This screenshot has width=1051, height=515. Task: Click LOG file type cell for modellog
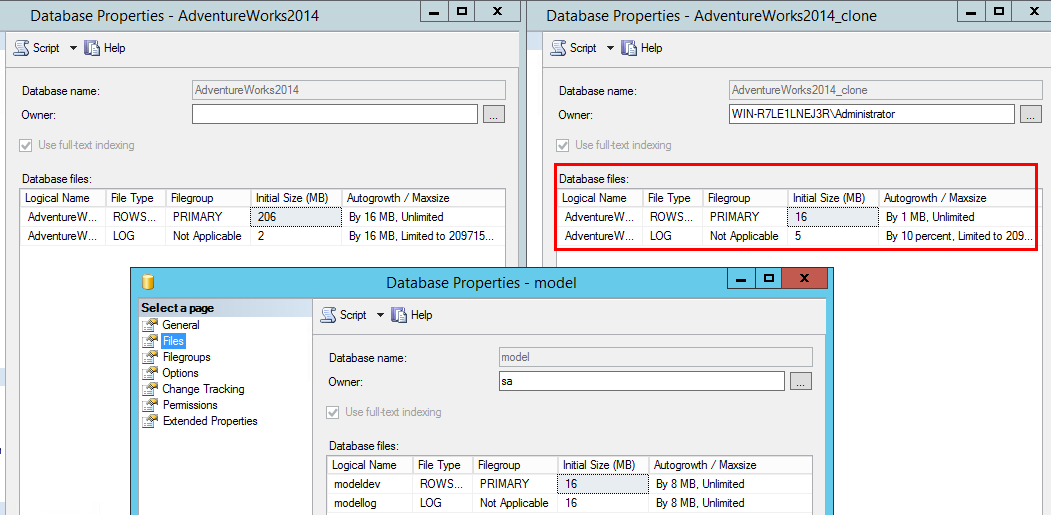pos(443,502)
